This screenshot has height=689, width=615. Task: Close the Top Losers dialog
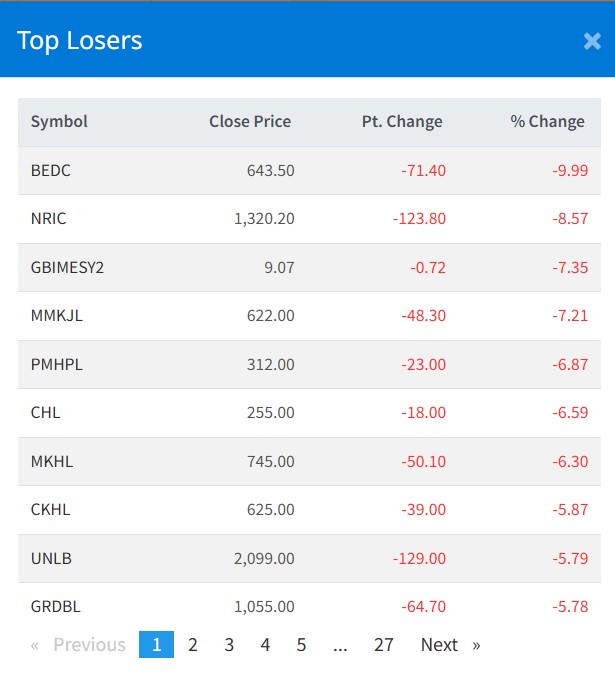pos(591,41)
